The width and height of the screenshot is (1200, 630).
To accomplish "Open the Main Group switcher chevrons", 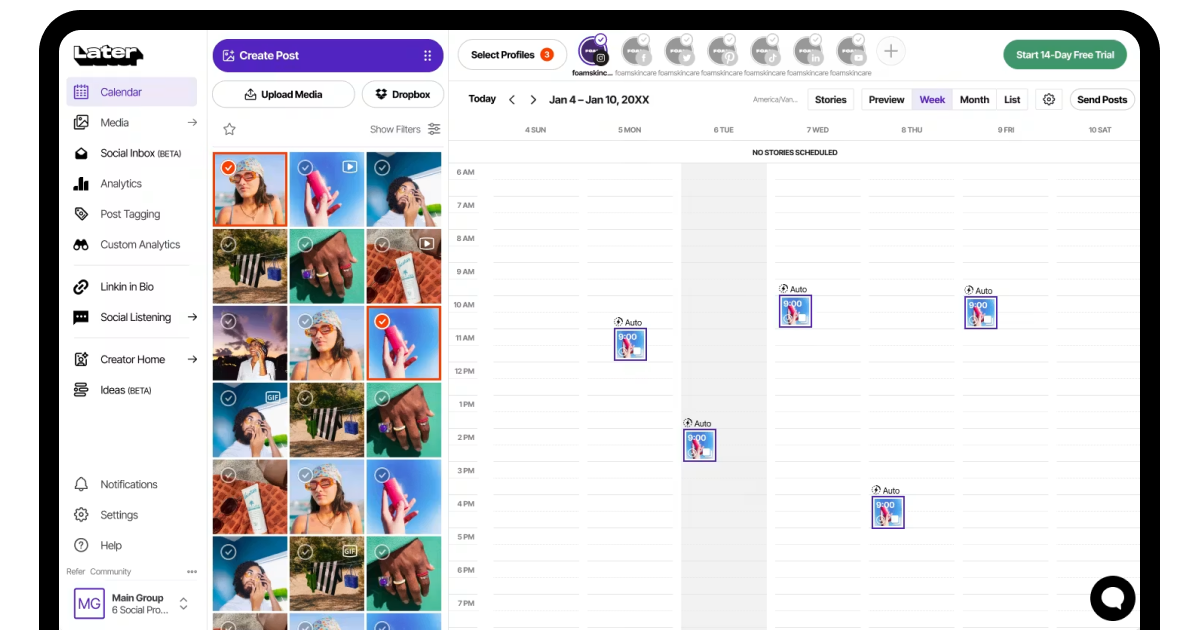I will [183, 604].
